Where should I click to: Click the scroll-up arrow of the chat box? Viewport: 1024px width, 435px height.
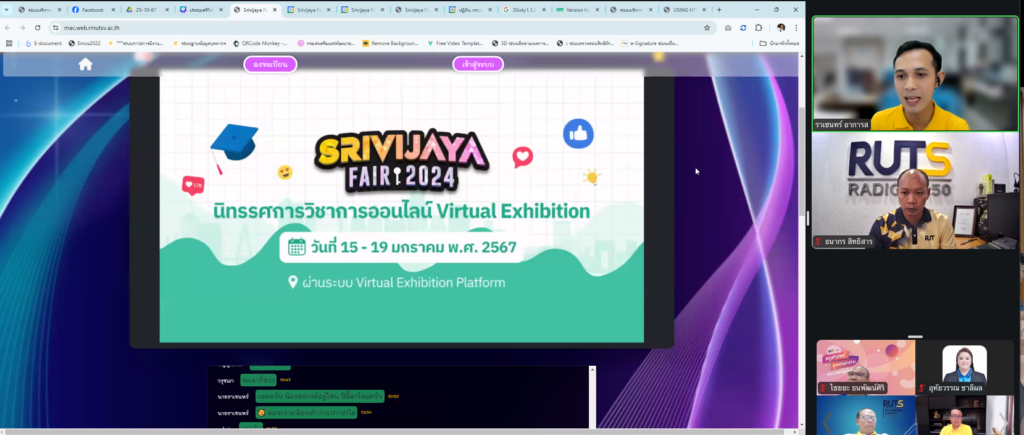pyautogui.click(x=592, y=370)
